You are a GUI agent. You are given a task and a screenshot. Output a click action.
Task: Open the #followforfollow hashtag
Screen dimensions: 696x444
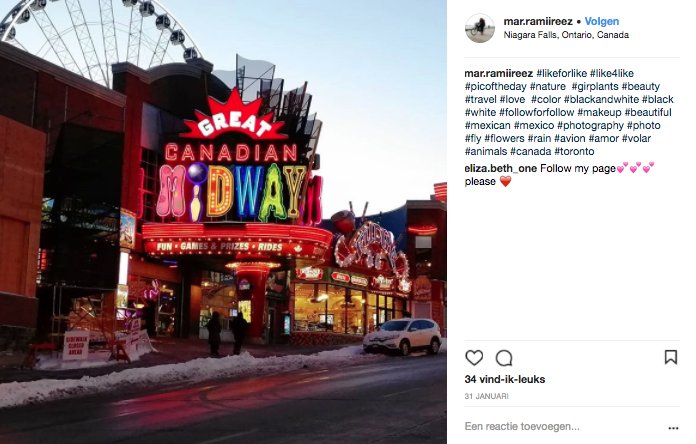coord(536,112)
